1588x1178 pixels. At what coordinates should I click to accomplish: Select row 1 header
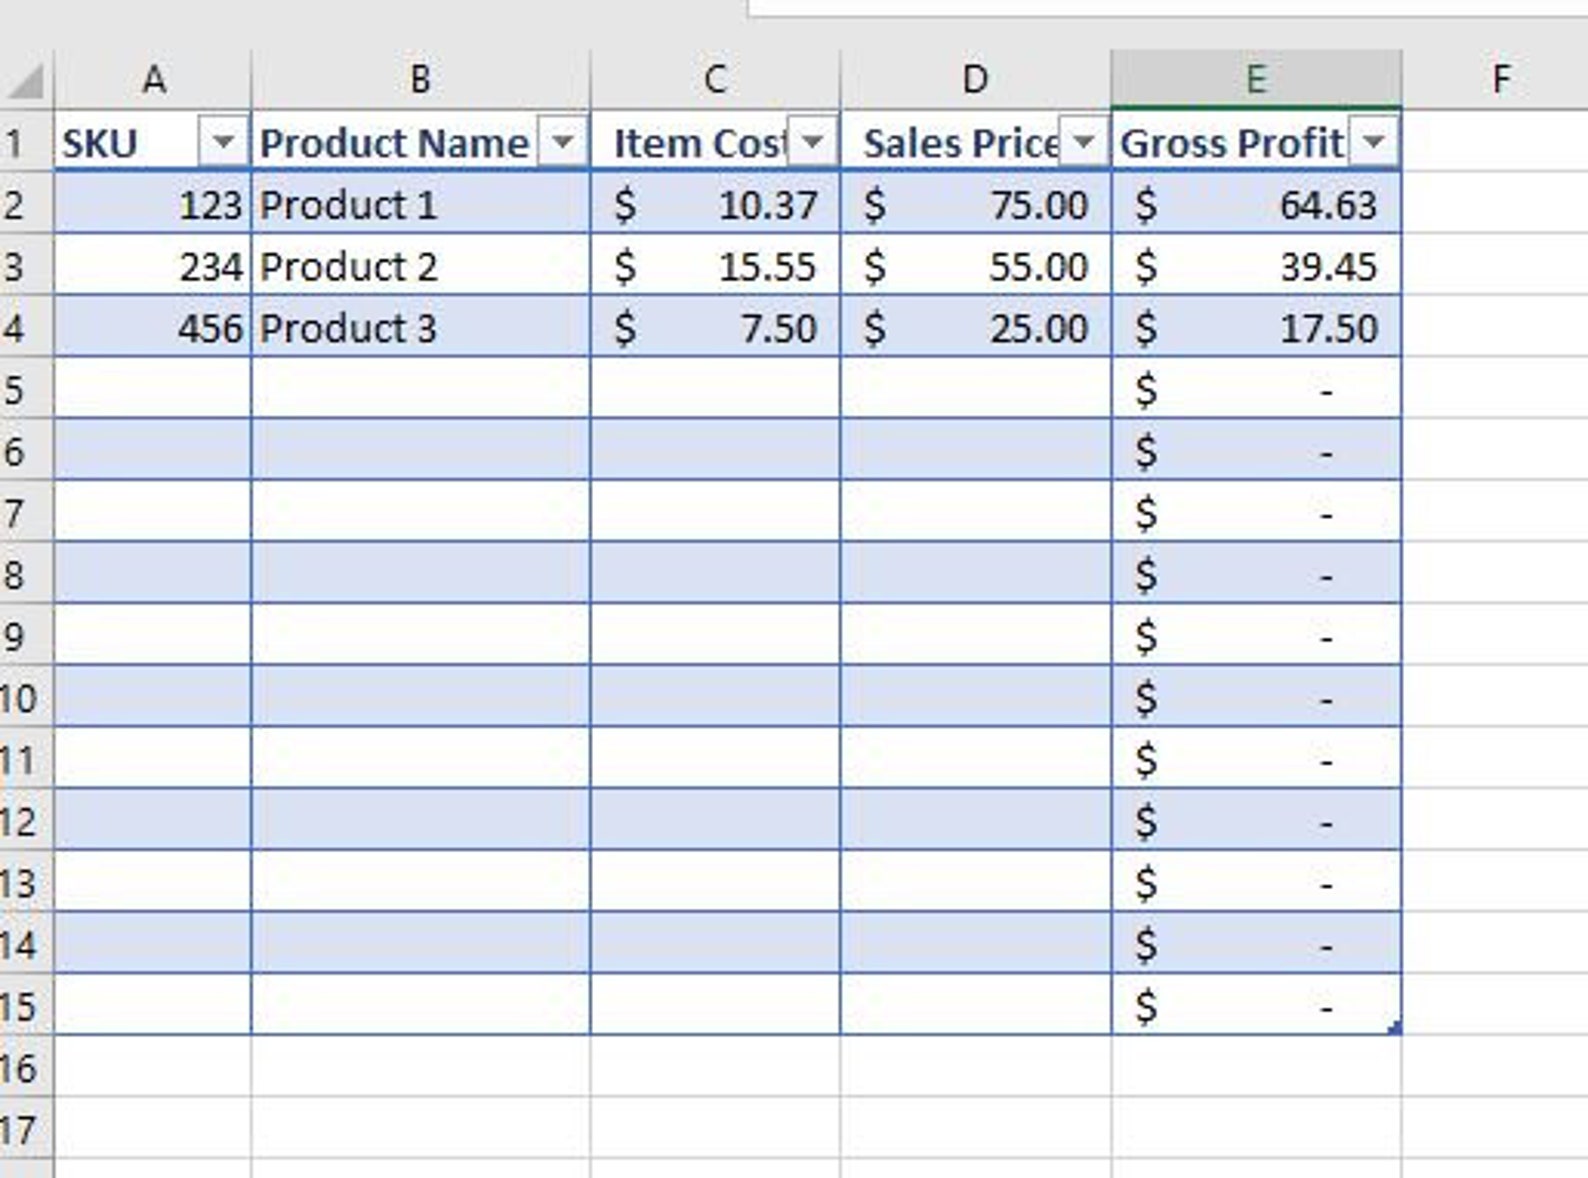coord(26,143)
